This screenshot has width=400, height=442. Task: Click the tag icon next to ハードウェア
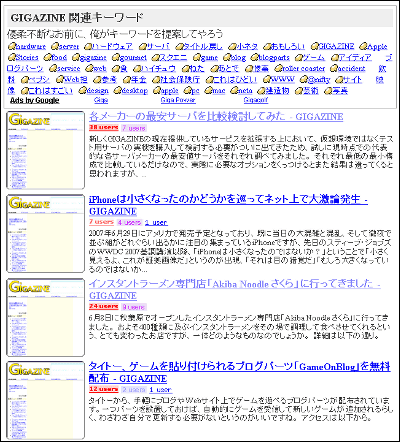pos(88,46)
